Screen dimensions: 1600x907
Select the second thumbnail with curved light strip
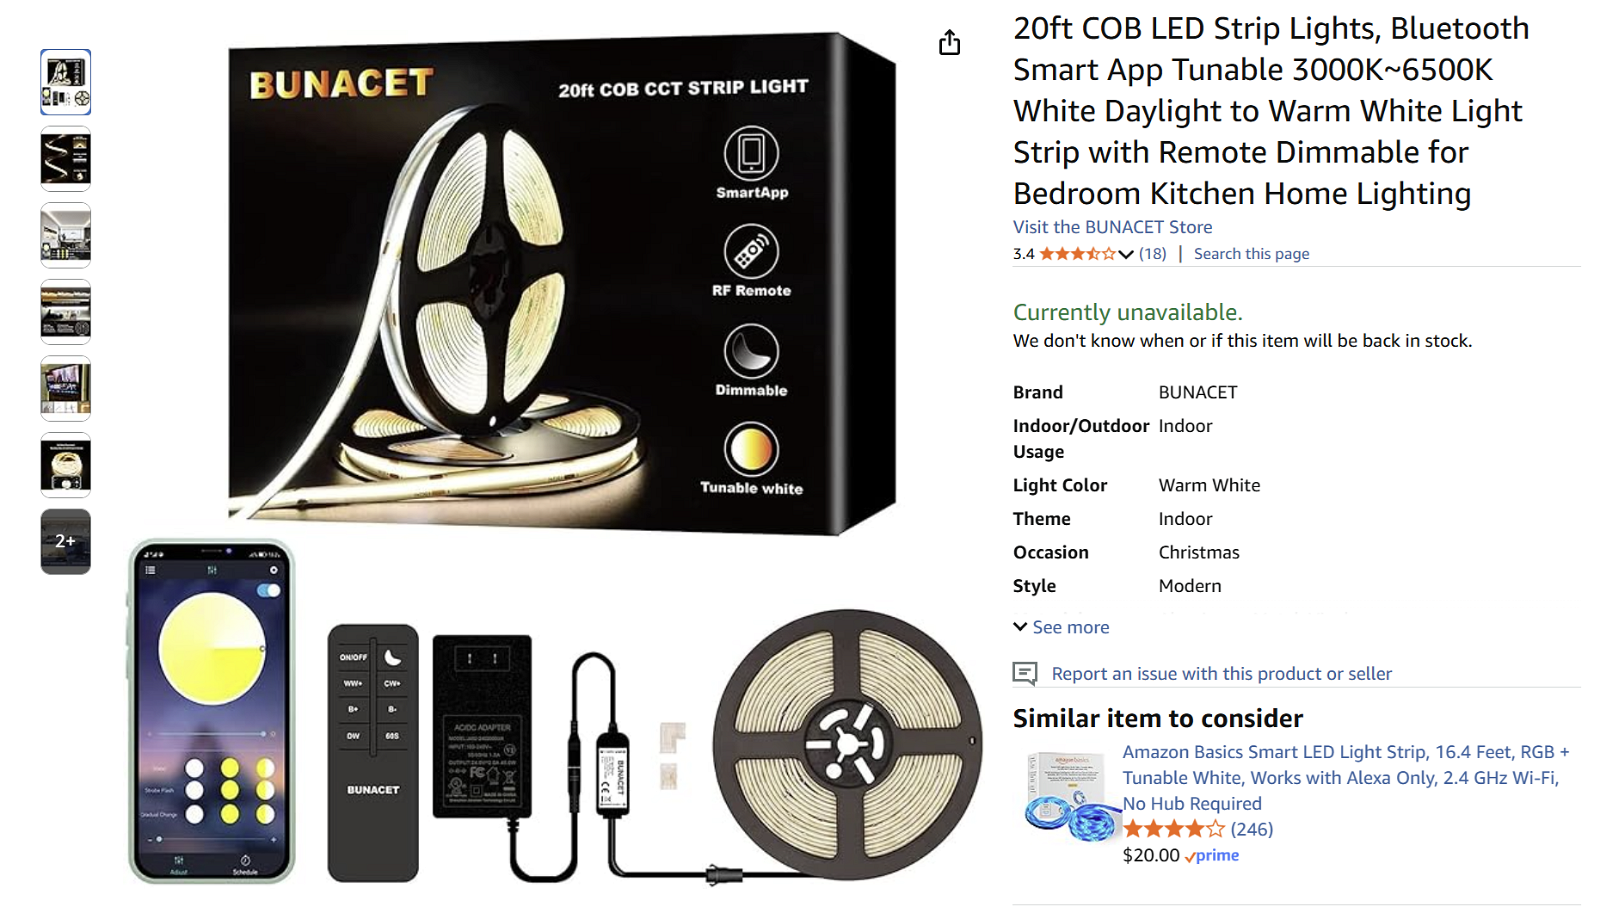(x=66, y=158)
